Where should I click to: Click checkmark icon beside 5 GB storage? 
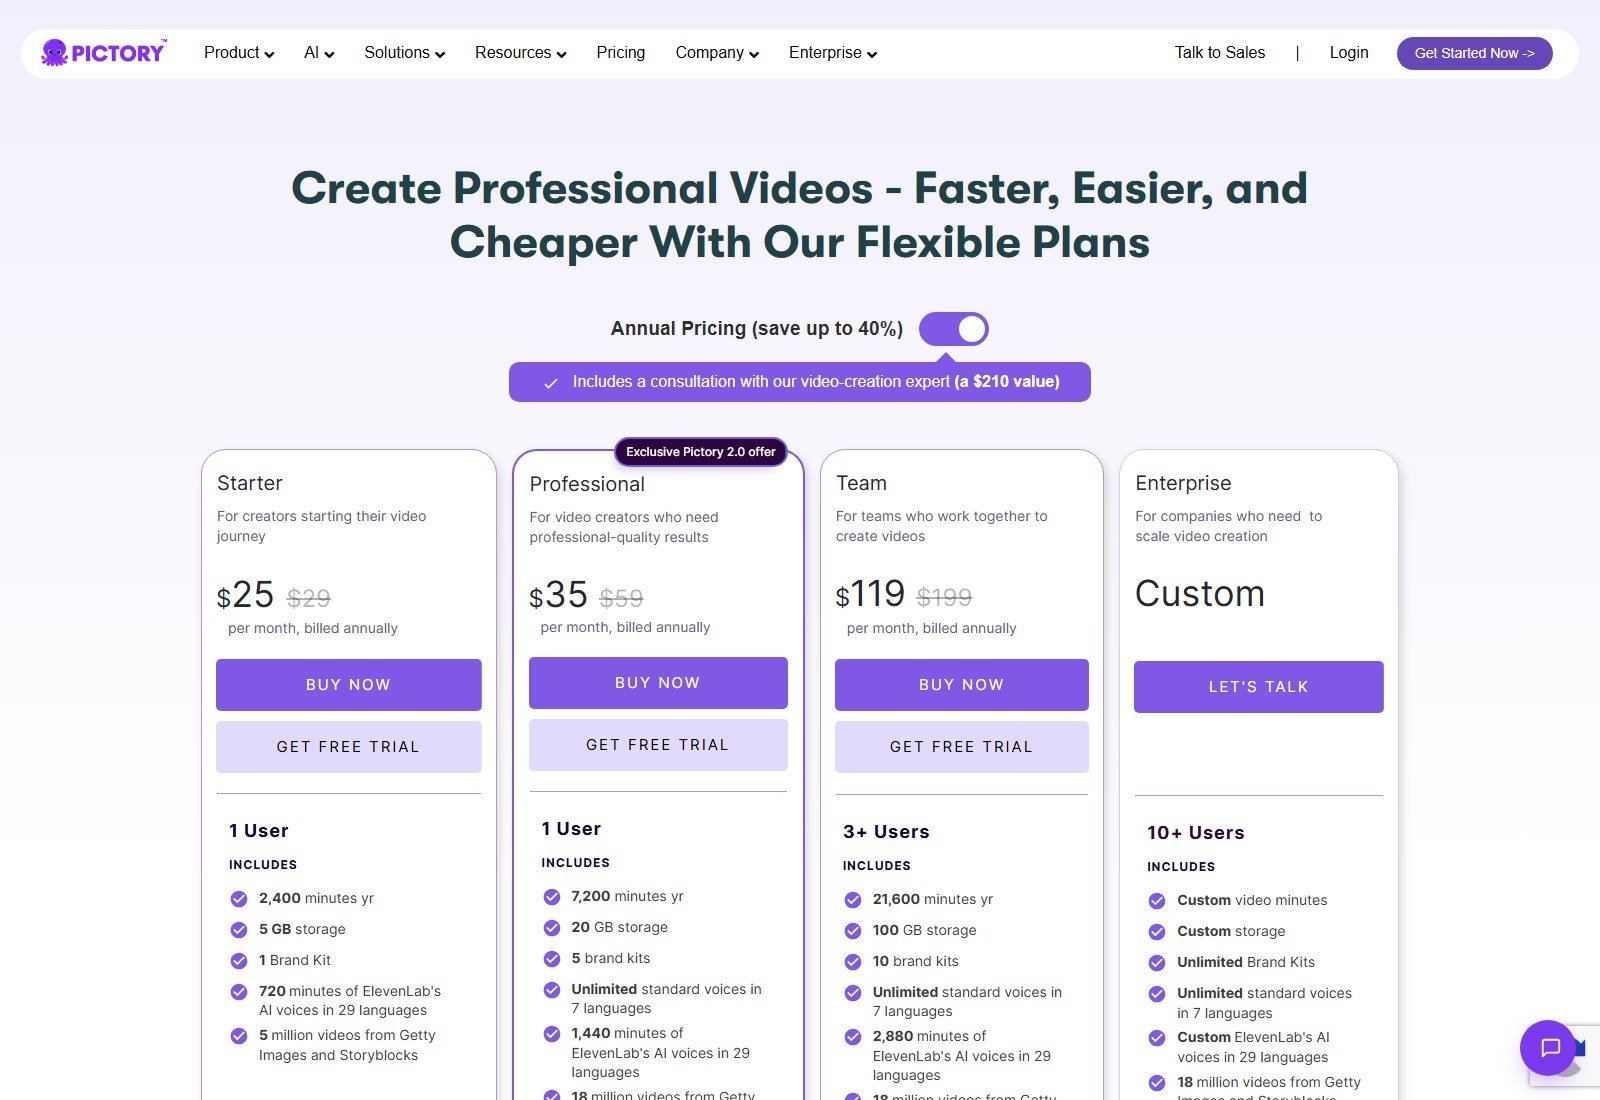(x=239, y=929)
